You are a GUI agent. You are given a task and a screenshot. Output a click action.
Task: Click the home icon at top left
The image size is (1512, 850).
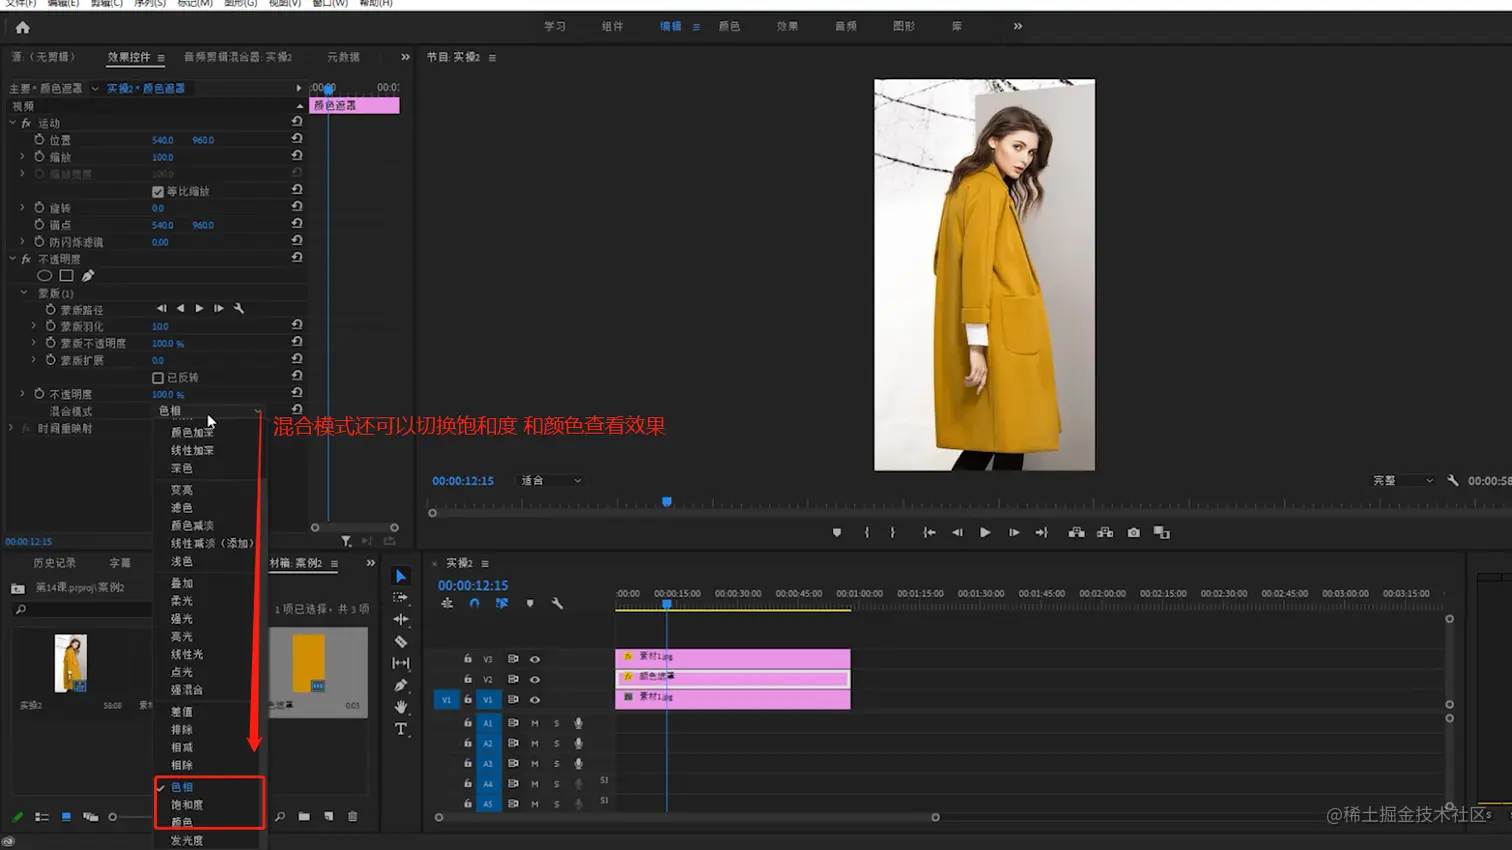23,28
